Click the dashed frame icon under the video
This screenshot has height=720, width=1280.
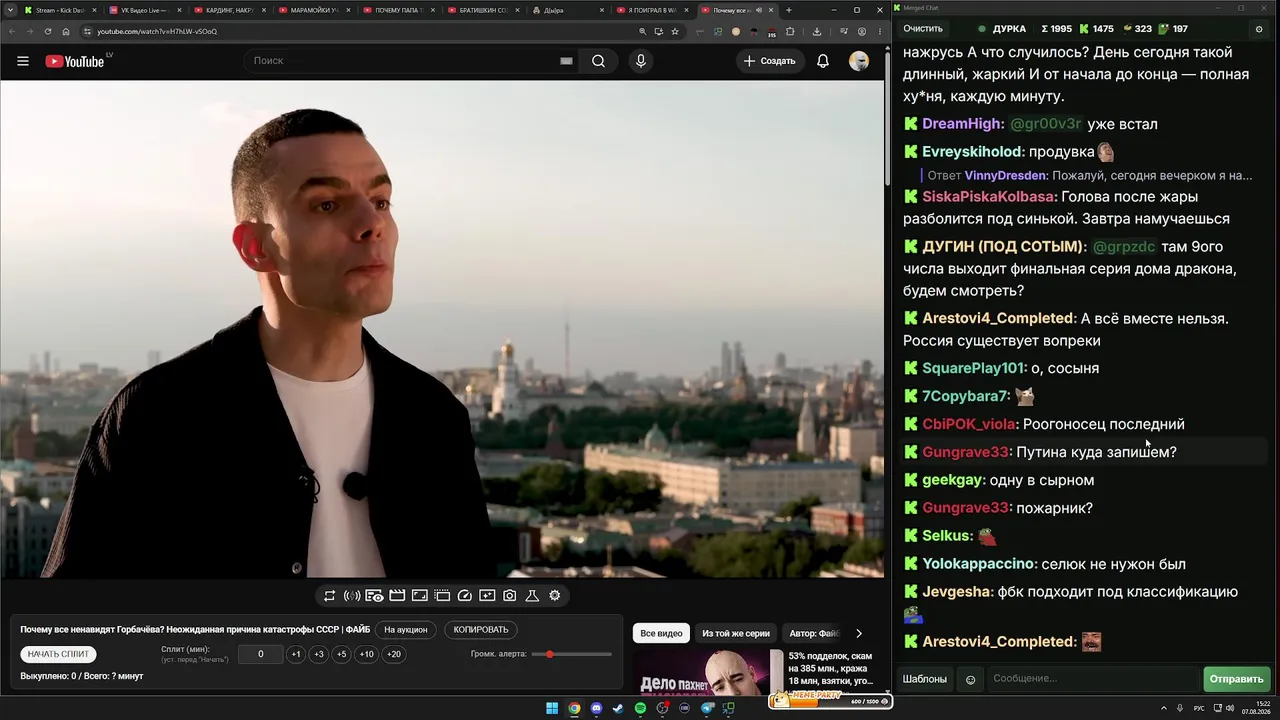click(442, 596)
